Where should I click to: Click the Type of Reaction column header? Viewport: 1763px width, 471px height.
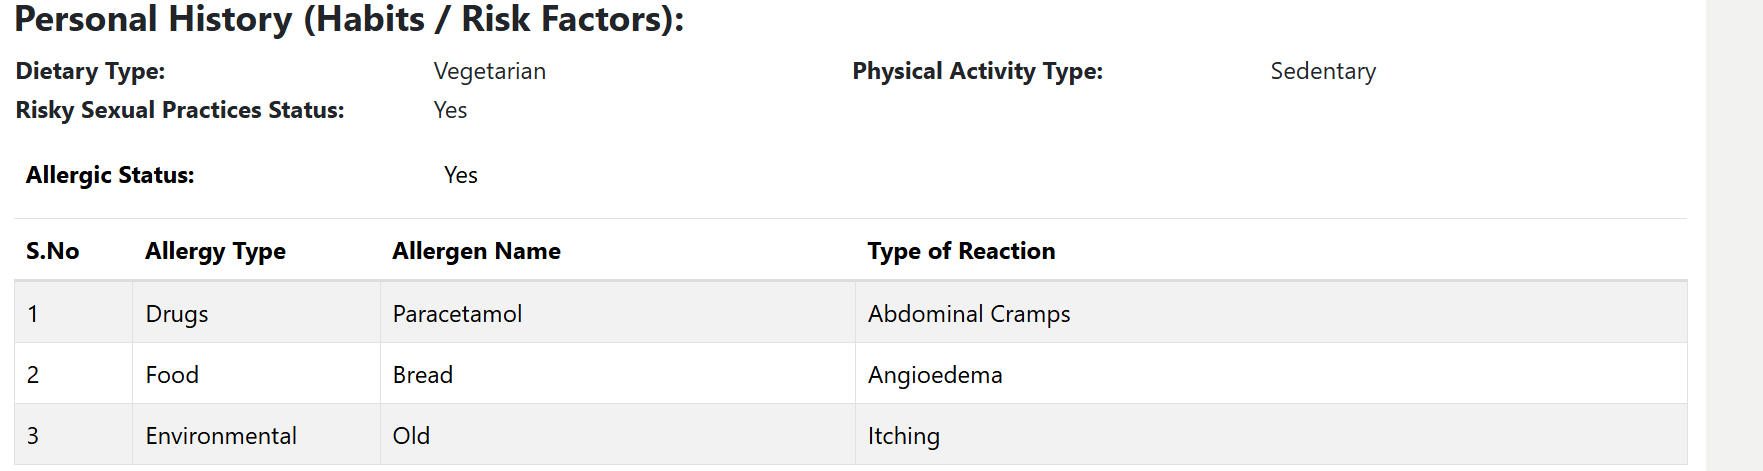coord(960,252)
